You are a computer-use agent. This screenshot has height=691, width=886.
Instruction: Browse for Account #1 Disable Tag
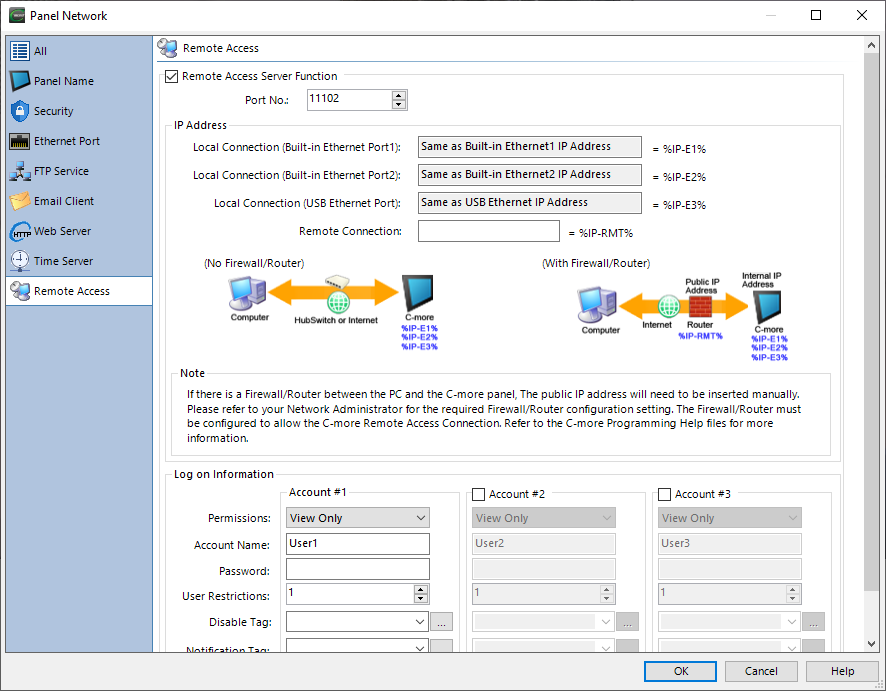441,622
